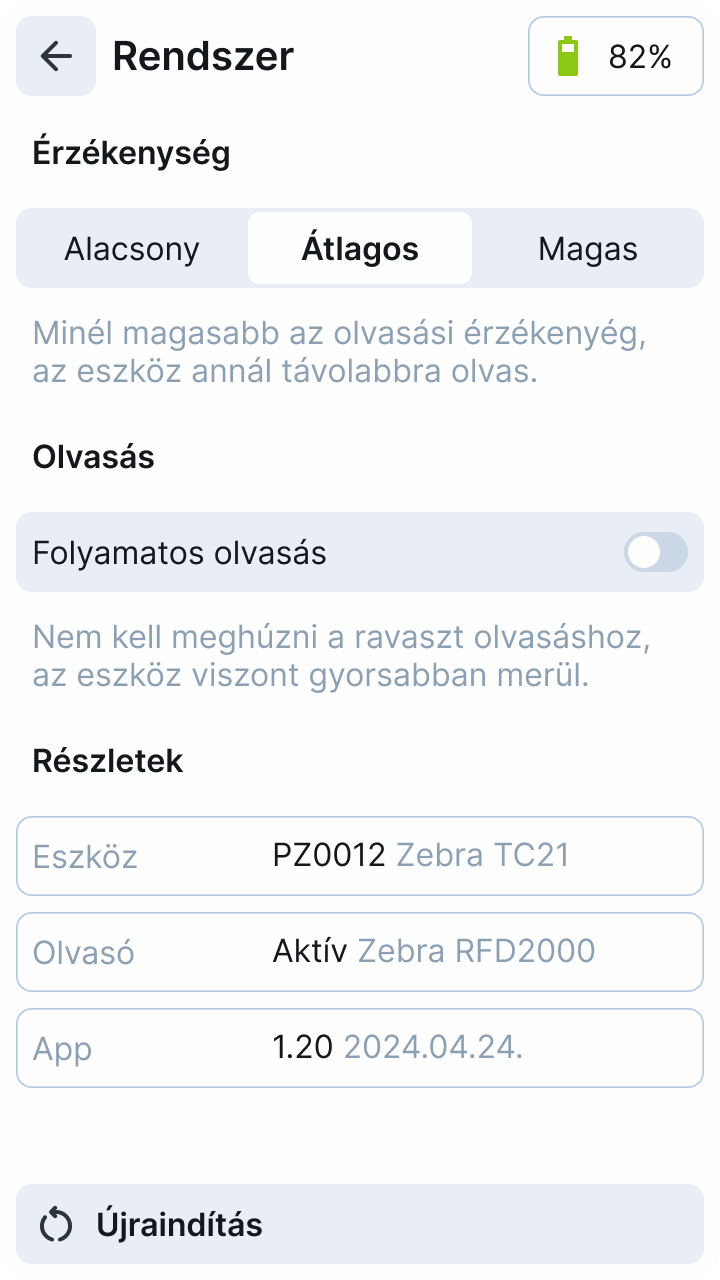720x1280 pixels.
Task: Click the Részletek section heading
Action: (x=108, y=761)
